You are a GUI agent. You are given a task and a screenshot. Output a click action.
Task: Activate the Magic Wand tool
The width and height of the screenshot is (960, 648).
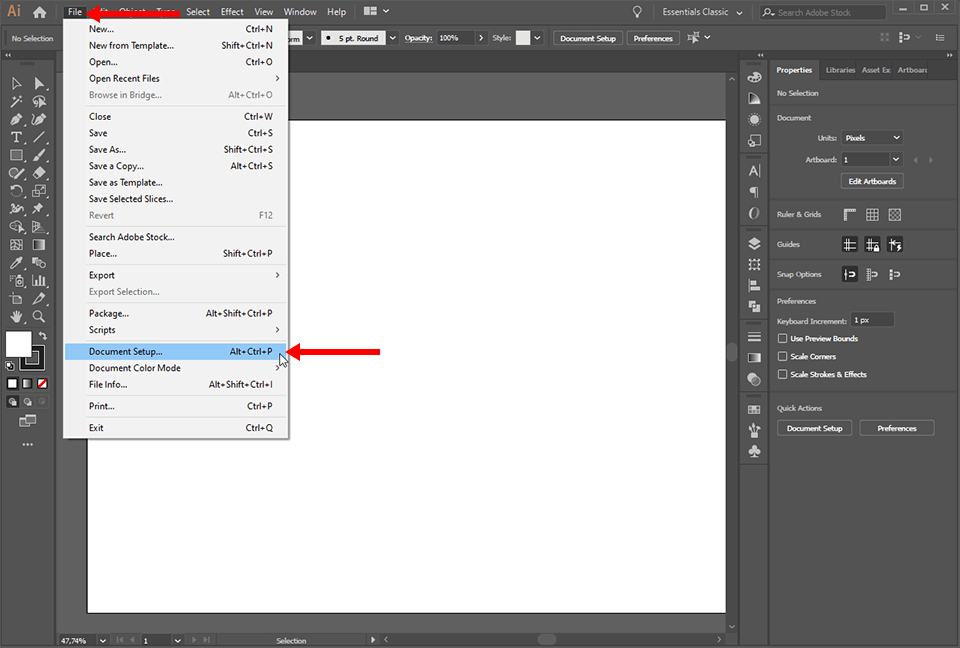(16, 101)
